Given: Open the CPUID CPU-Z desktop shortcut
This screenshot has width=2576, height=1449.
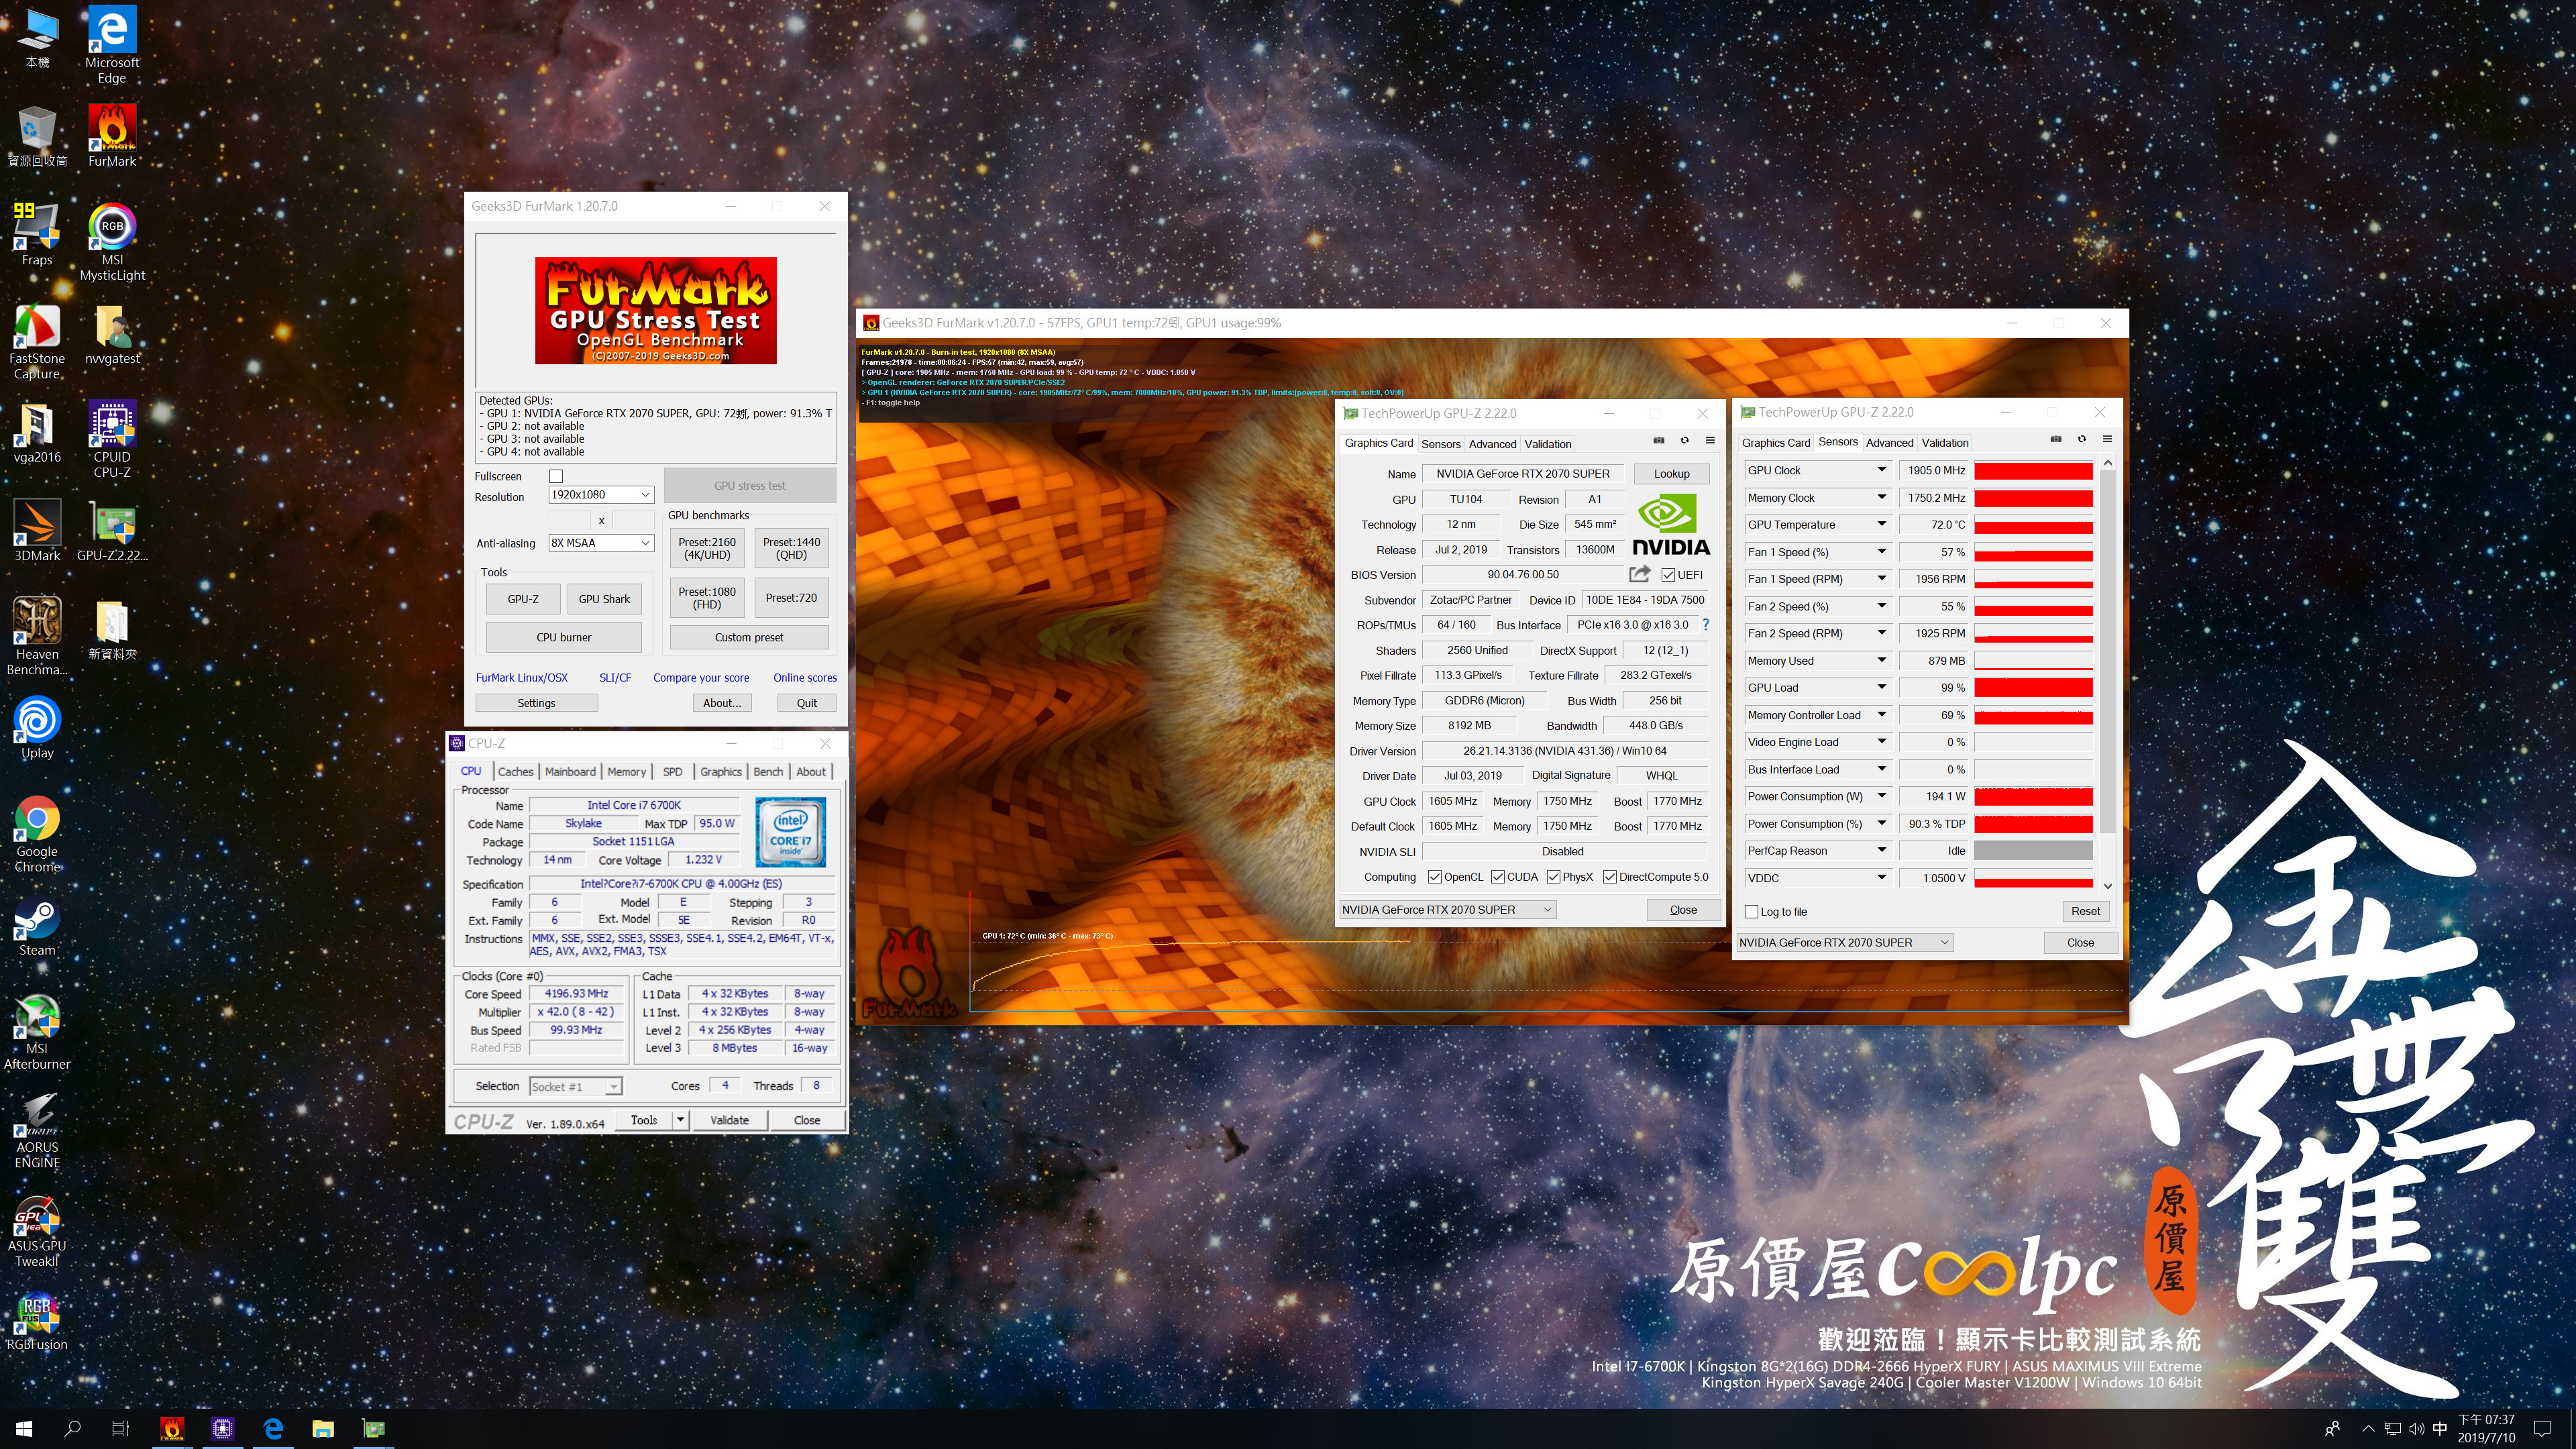Looking at the screenshot, I should (x=112, y=439).
